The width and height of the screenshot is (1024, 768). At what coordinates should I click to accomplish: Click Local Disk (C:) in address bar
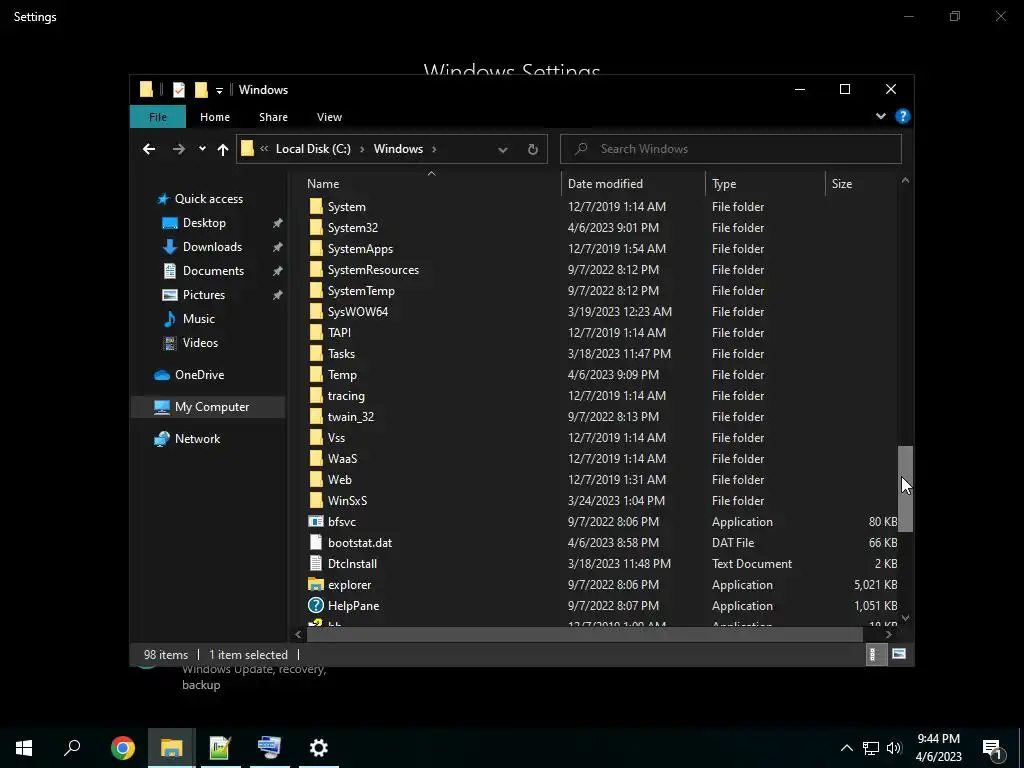[x=313, y=149]
